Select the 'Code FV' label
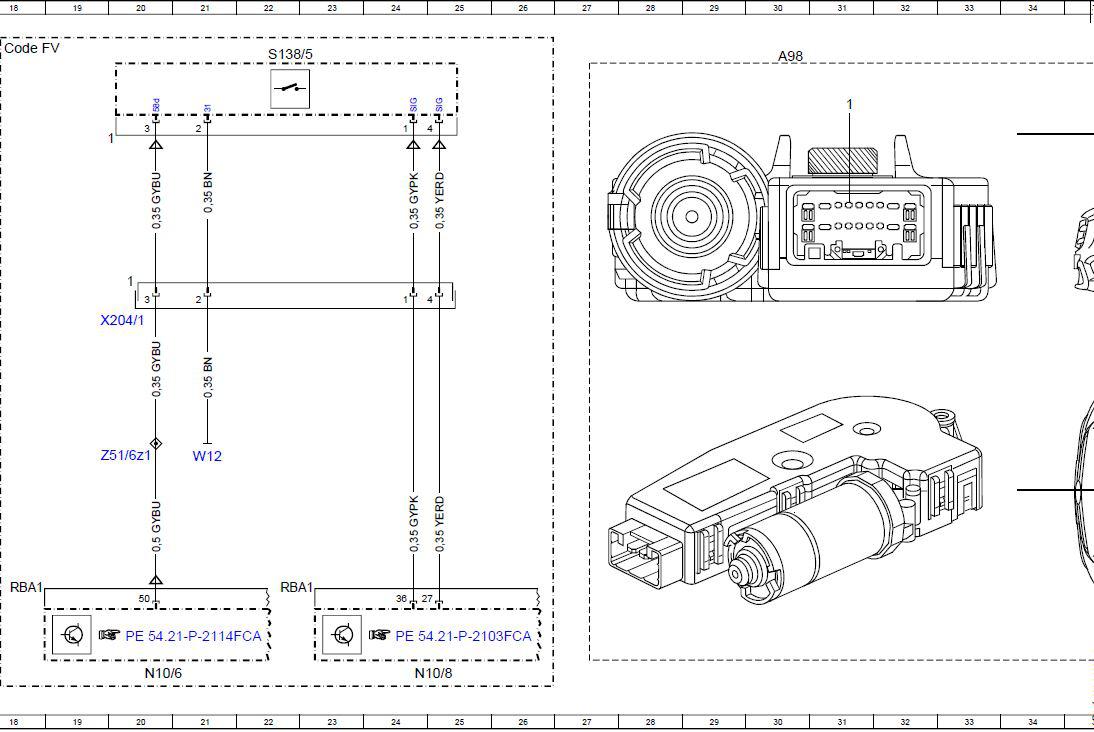This screenshot has width=1094, height=732. (32, 48)
